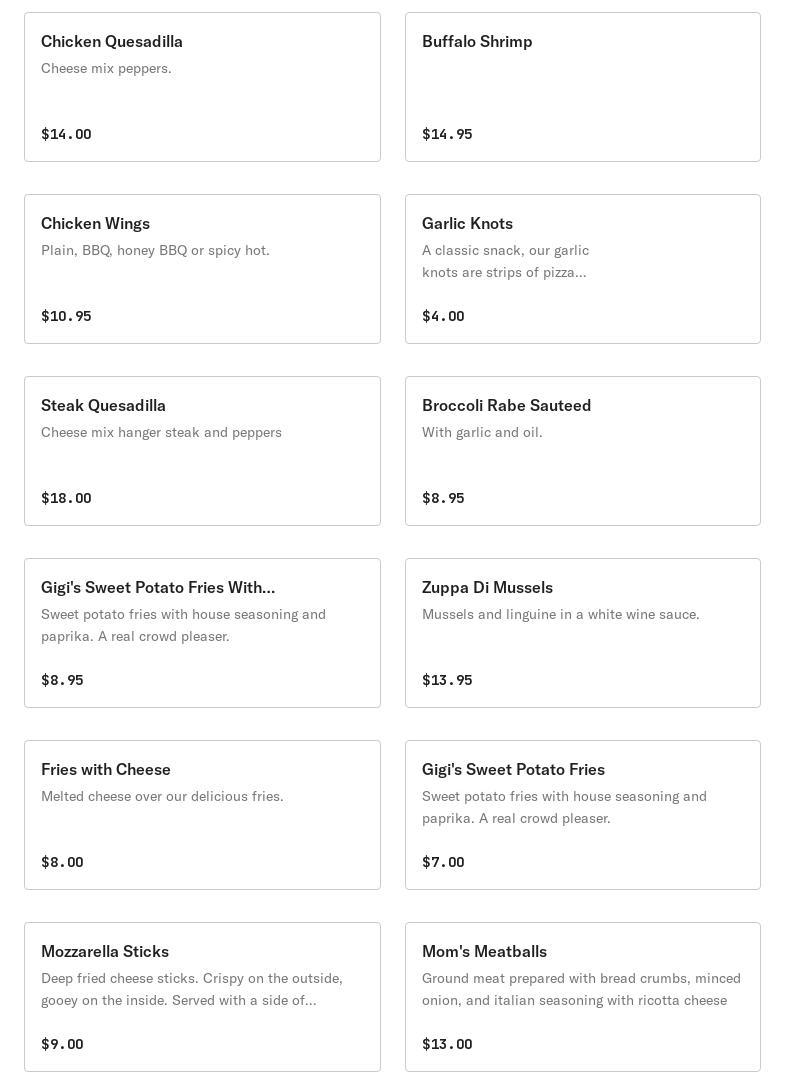This screenshot has width=785, height=1088.
Task: Click the $18.00 price for Steak Quesadilla
Action: point(66,498)
